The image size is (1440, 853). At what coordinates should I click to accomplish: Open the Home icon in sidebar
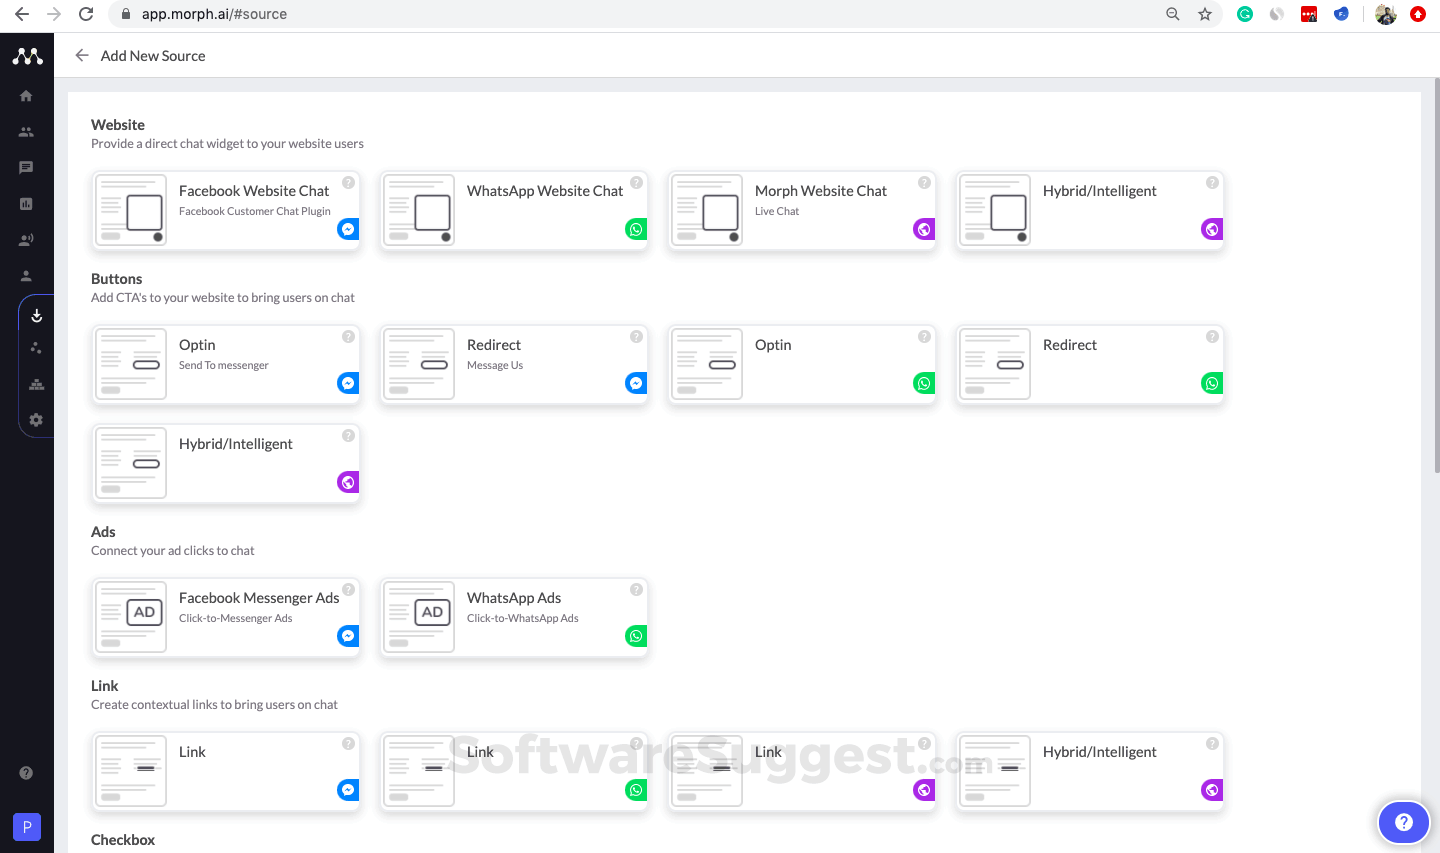pos(26,96)
